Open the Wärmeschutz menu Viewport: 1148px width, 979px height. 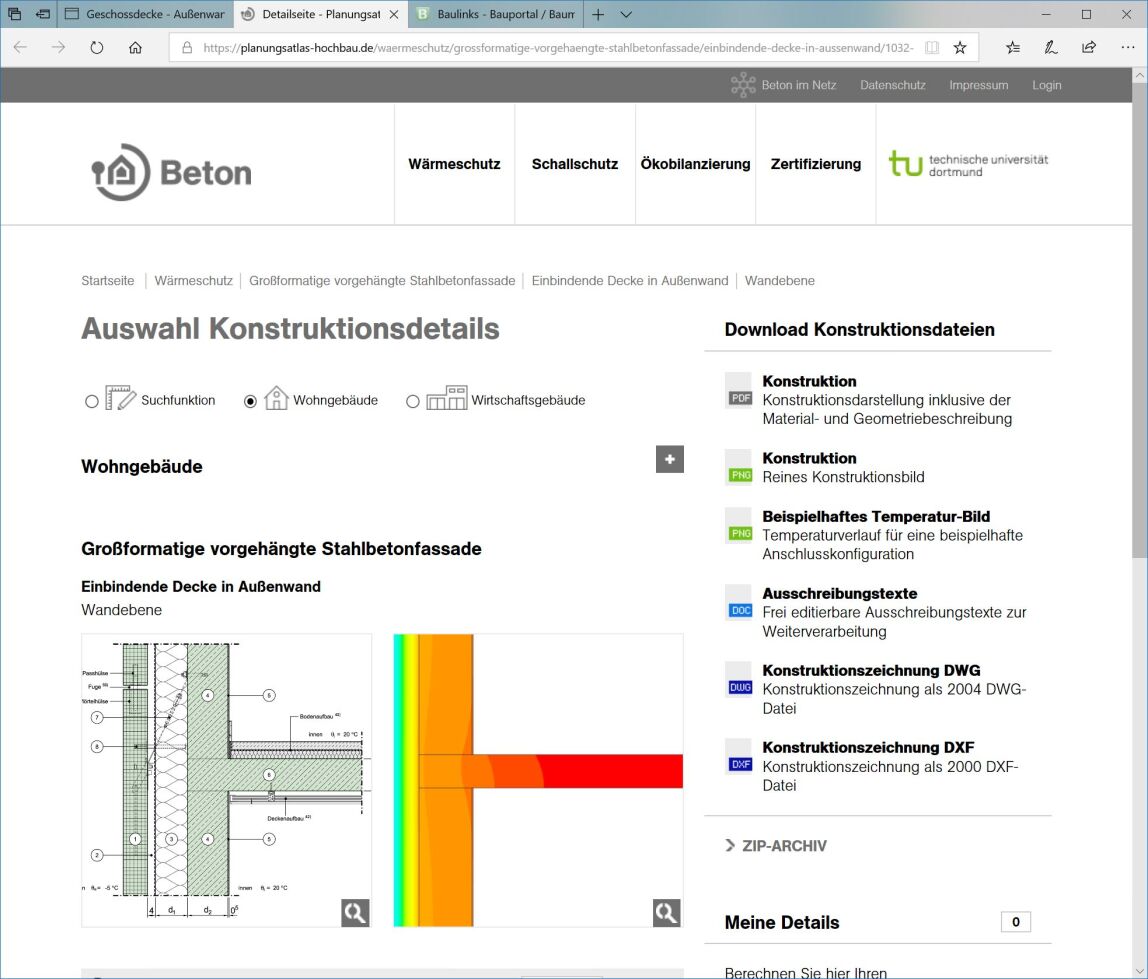tap(454, 164)
